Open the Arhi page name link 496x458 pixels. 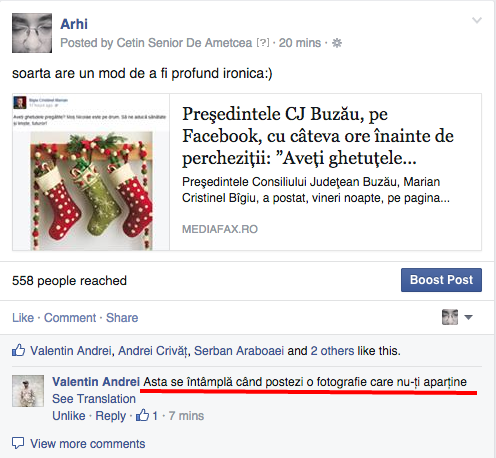click(x=74, y=24)
